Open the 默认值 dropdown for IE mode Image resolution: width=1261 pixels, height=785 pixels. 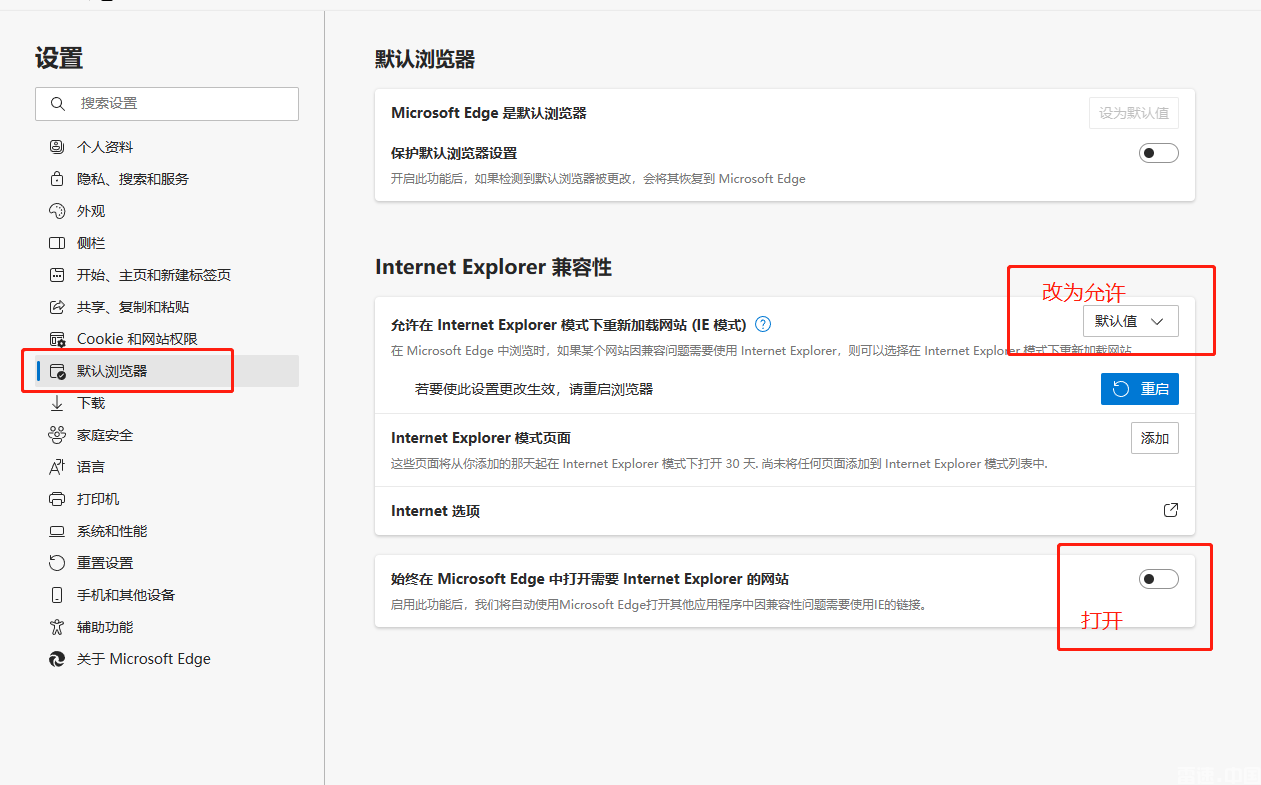pyautogui.click(x=1131, y=321)
